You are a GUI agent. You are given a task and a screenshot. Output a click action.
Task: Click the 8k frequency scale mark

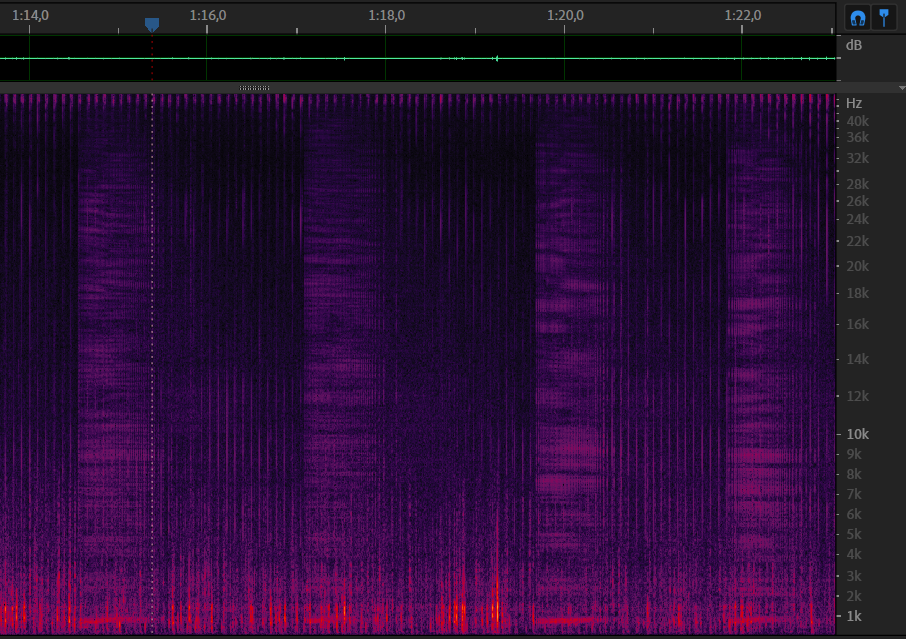point(854,474)
